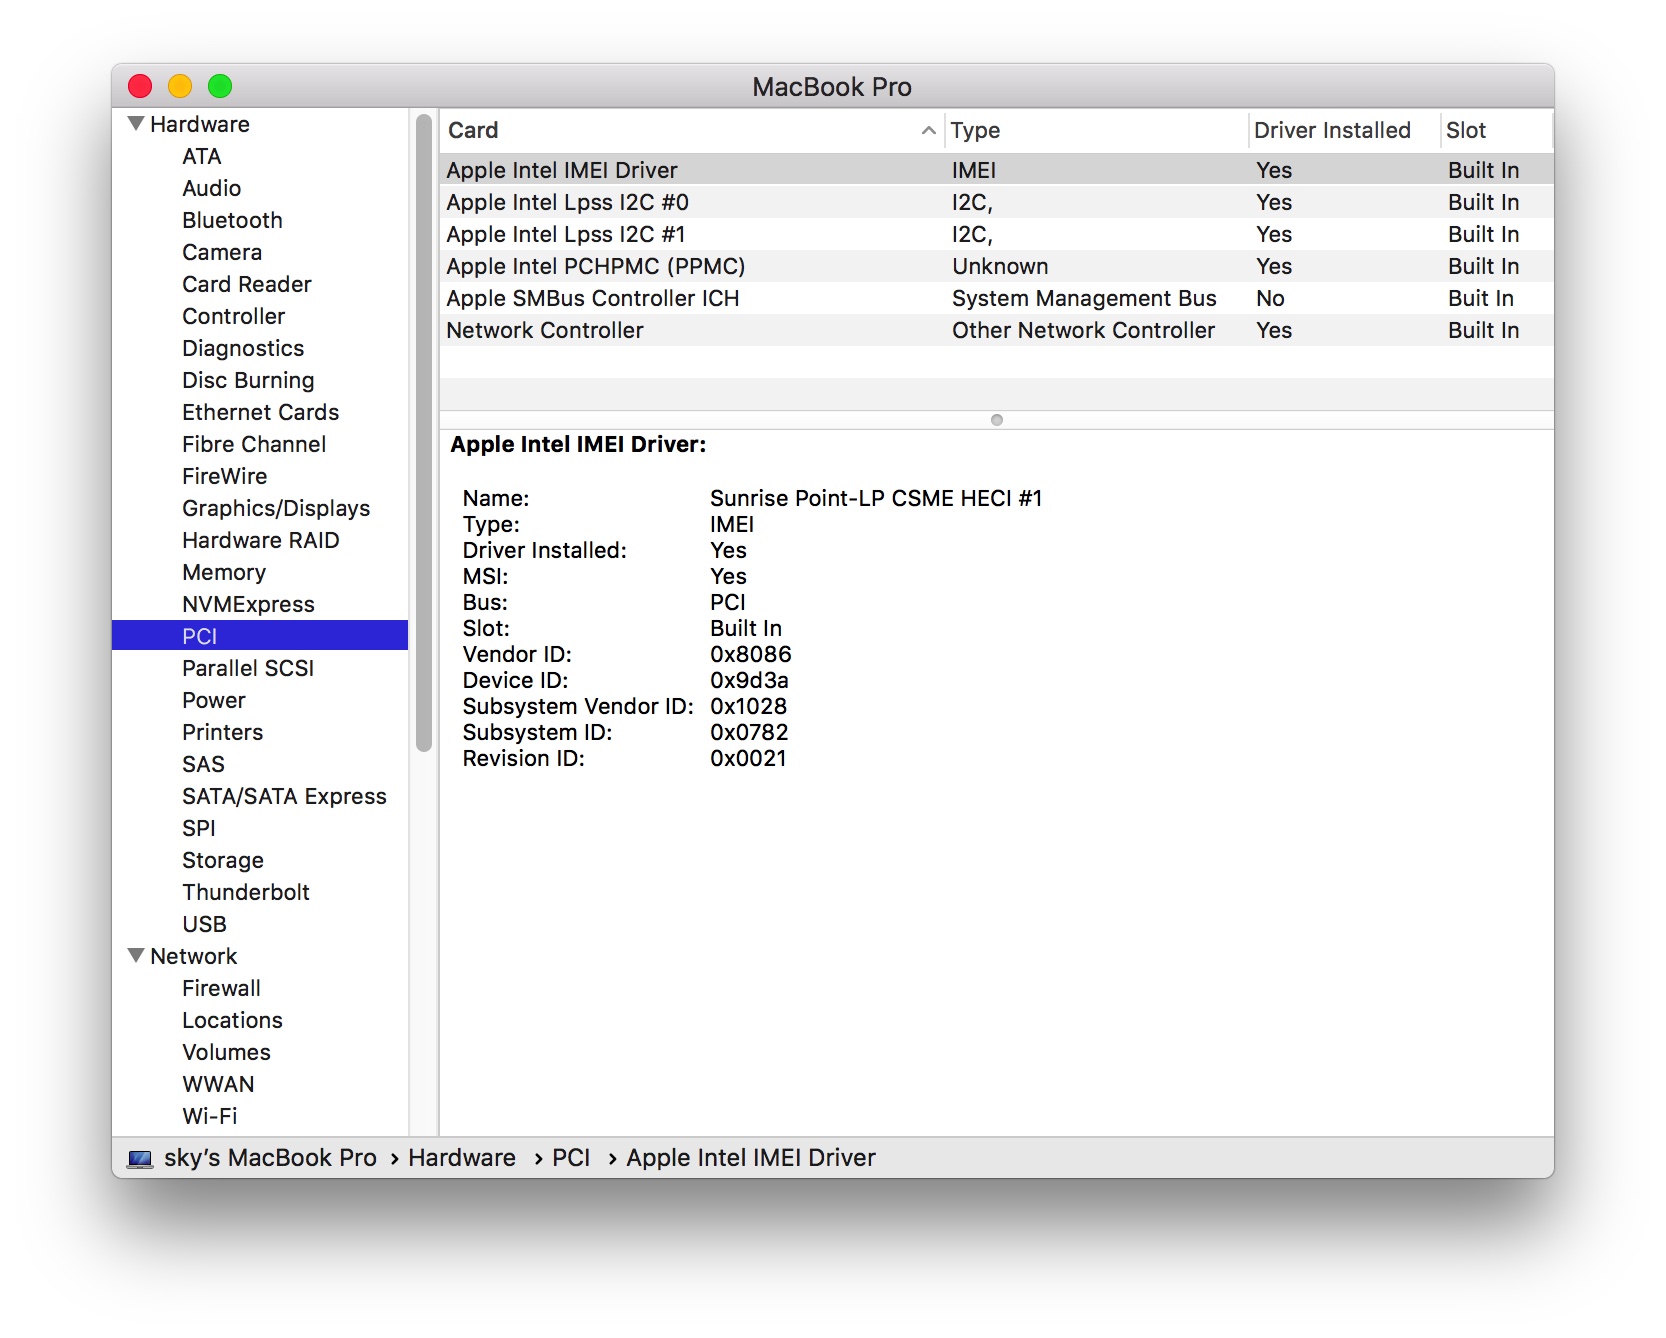The image size is (1666, 1338).
Task: Click Other Network Controller type cell
Action: point(1083,330)
